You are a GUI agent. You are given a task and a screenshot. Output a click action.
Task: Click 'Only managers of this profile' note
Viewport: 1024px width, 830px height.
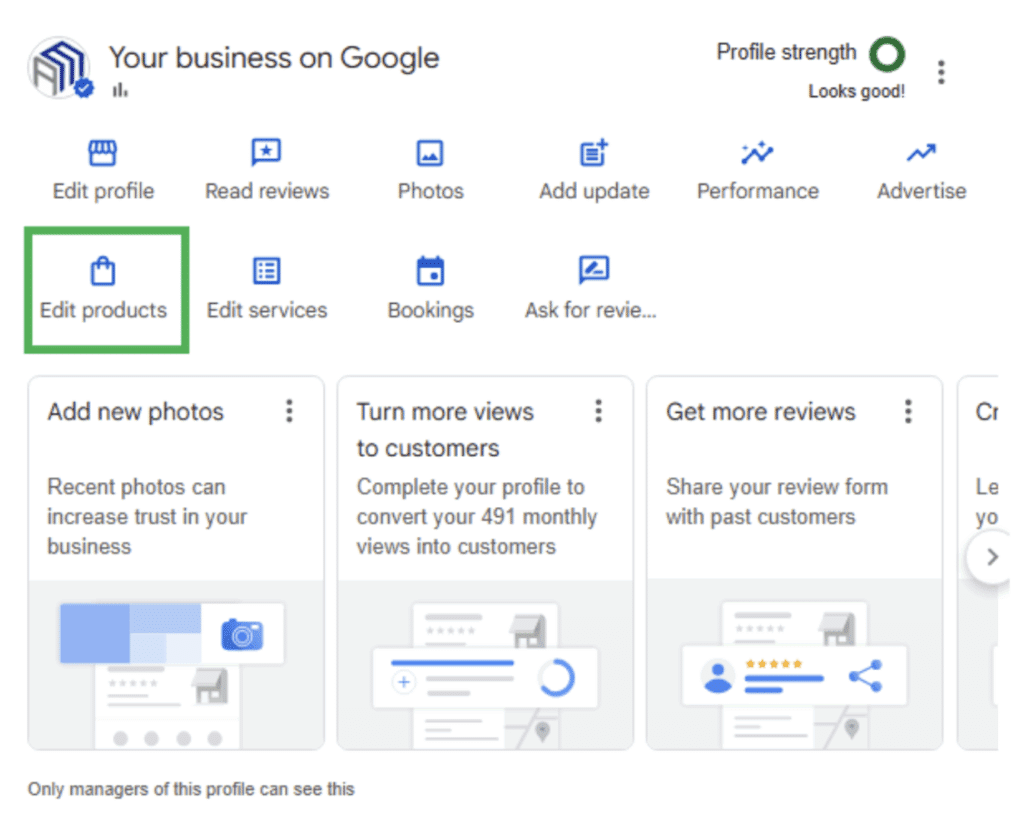[x=191, y=790]
